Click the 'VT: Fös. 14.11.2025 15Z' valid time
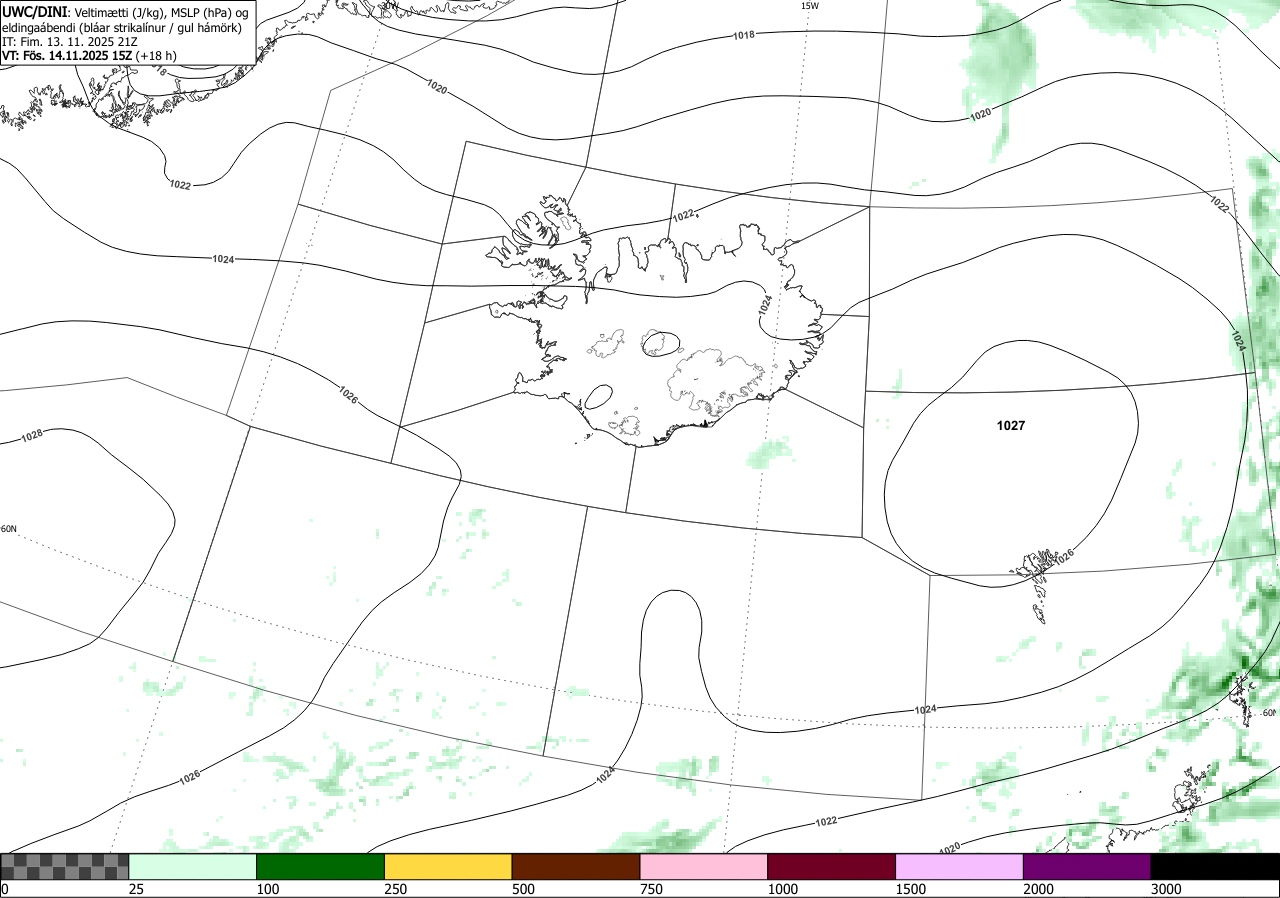The width and height of the screenshot is (1280, 898). click(x=67, y=55)
